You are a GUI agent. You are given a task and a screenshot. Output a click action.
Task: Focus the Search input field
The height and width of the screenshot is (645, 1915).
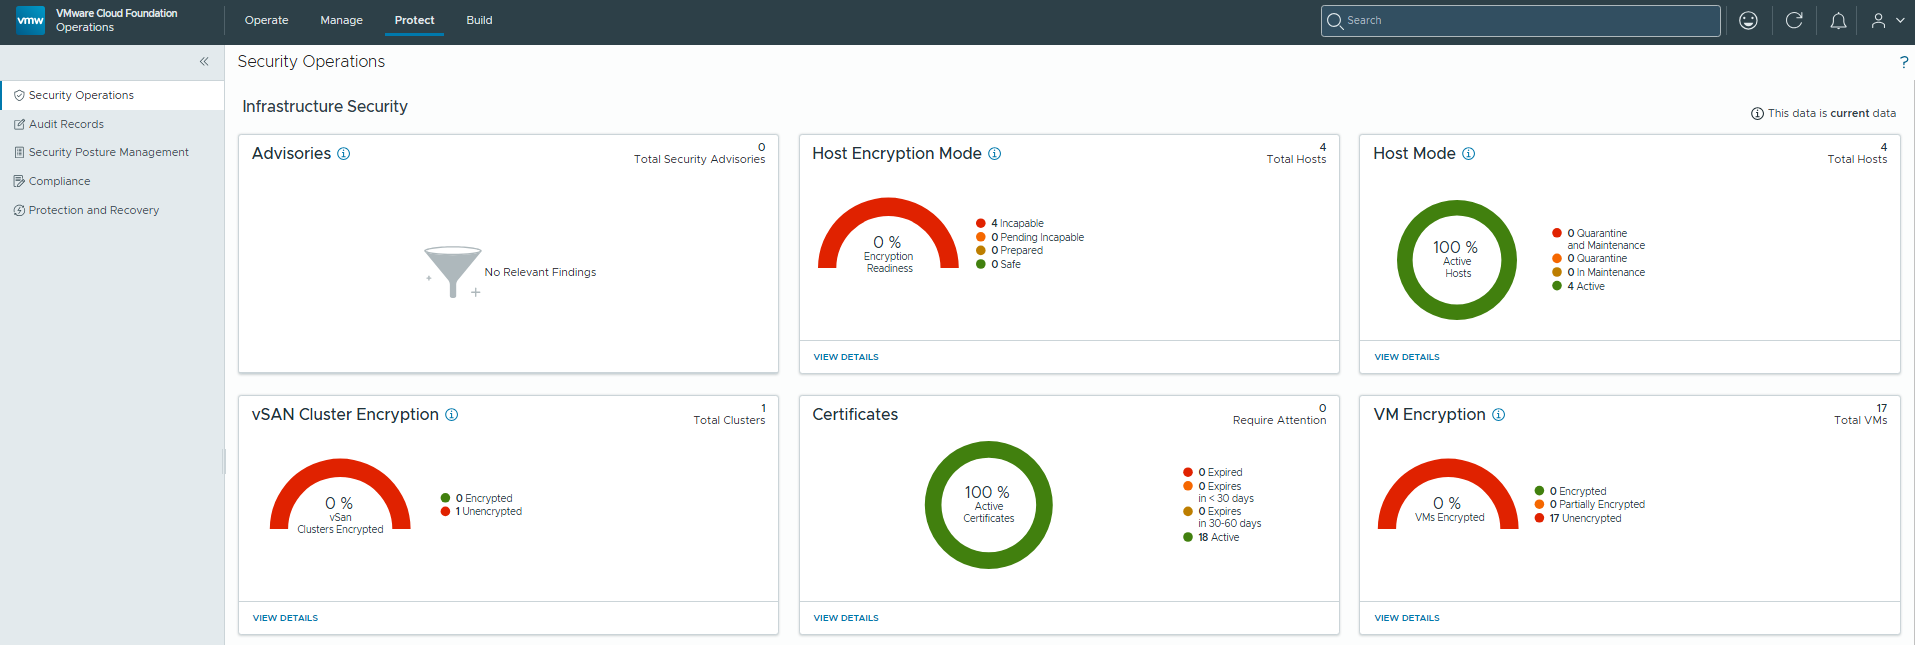[x=1520, y=20]
